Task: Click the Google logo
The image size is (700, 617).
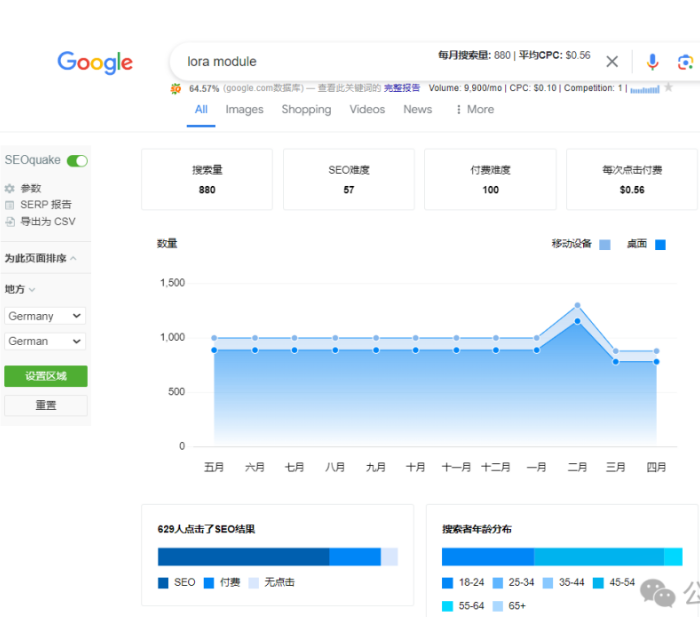Action: pos(95,62)
